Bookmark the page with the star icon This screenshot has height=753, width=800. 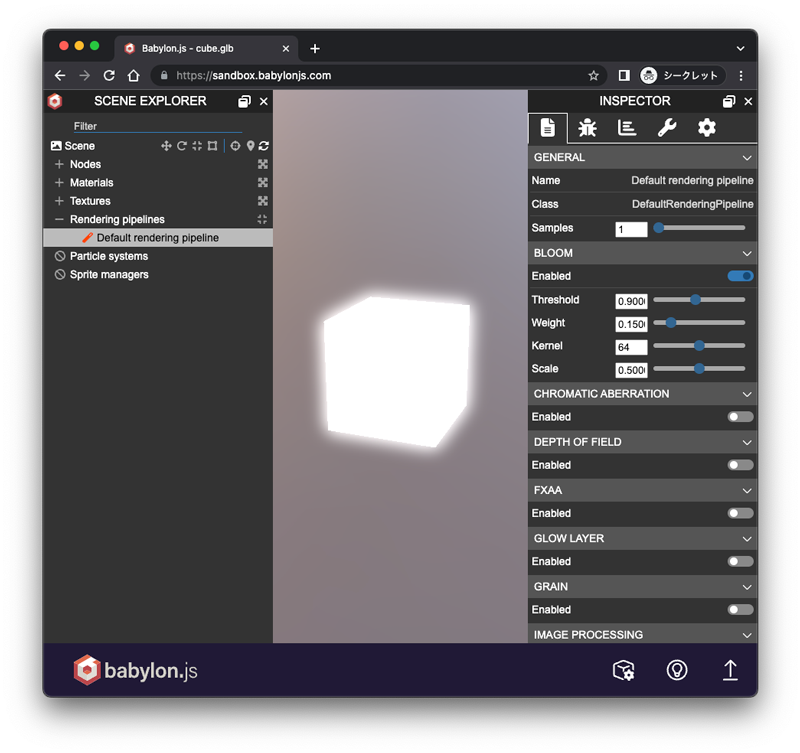click(x=593, y=76)
